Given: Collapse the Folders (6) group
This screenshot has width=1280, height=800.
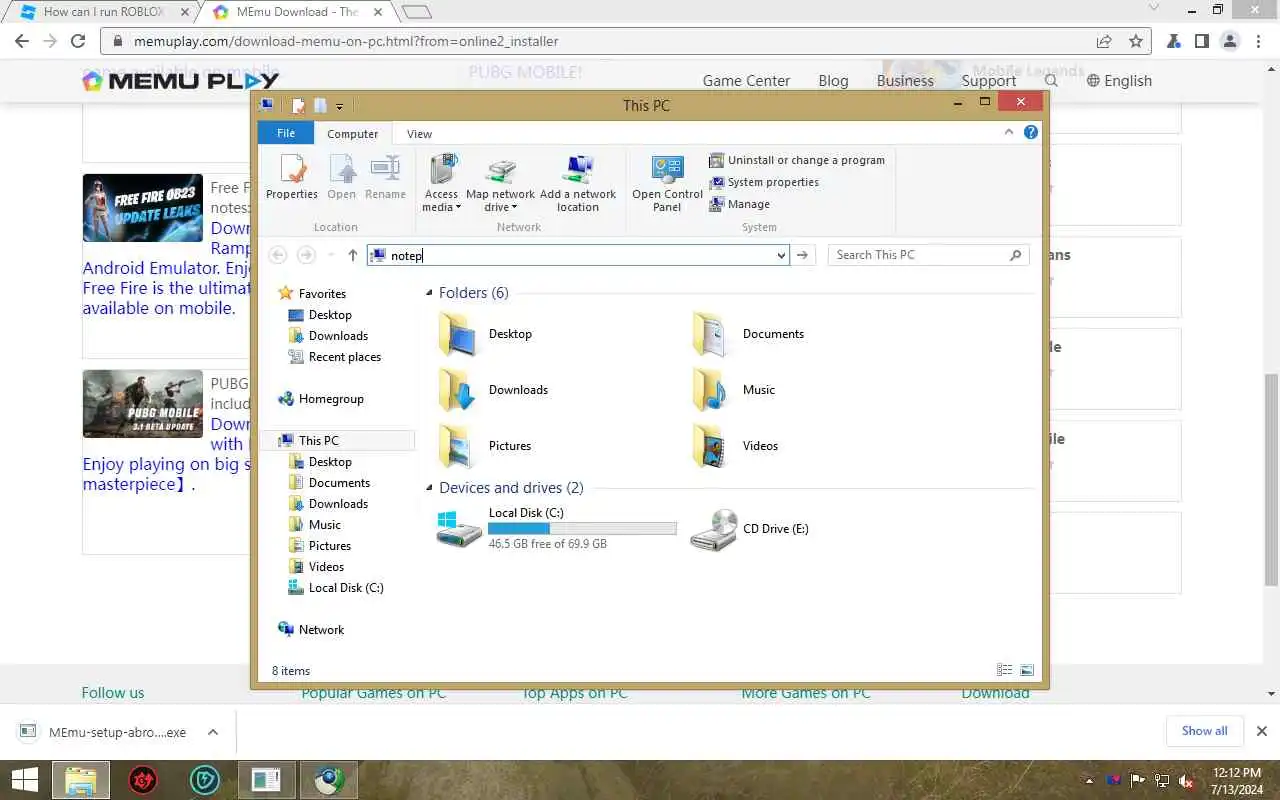Looking at the screenshot, I should pos(429,293).
